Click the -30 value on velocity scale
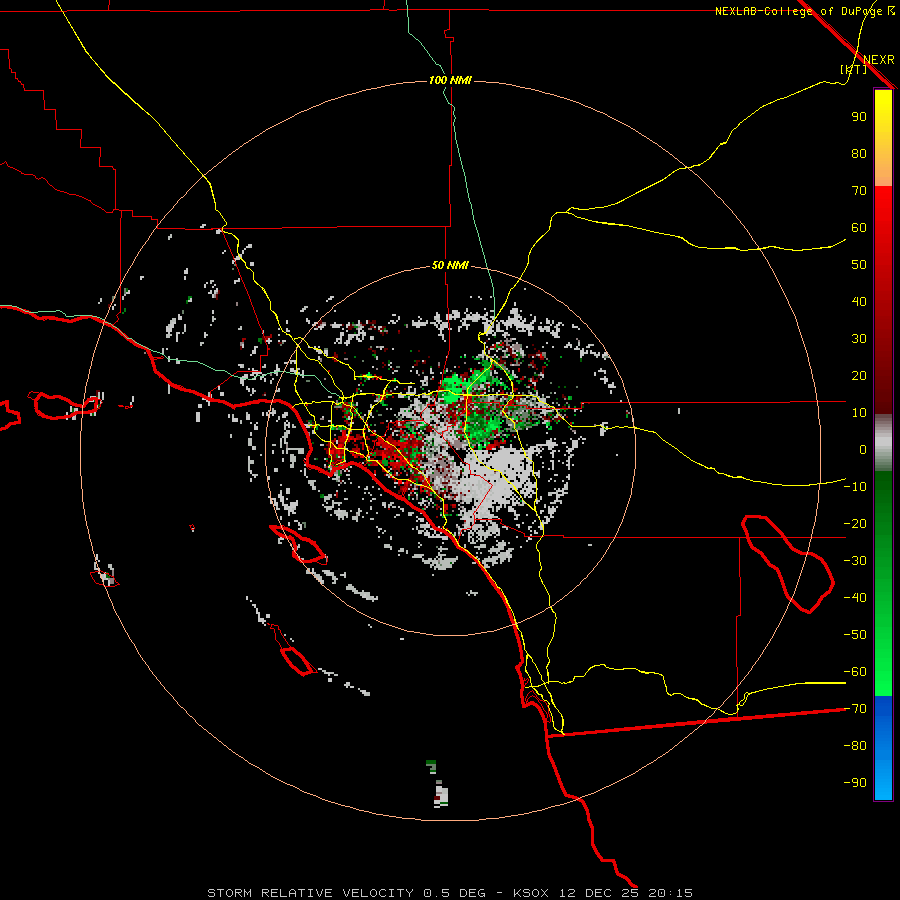 855,561
